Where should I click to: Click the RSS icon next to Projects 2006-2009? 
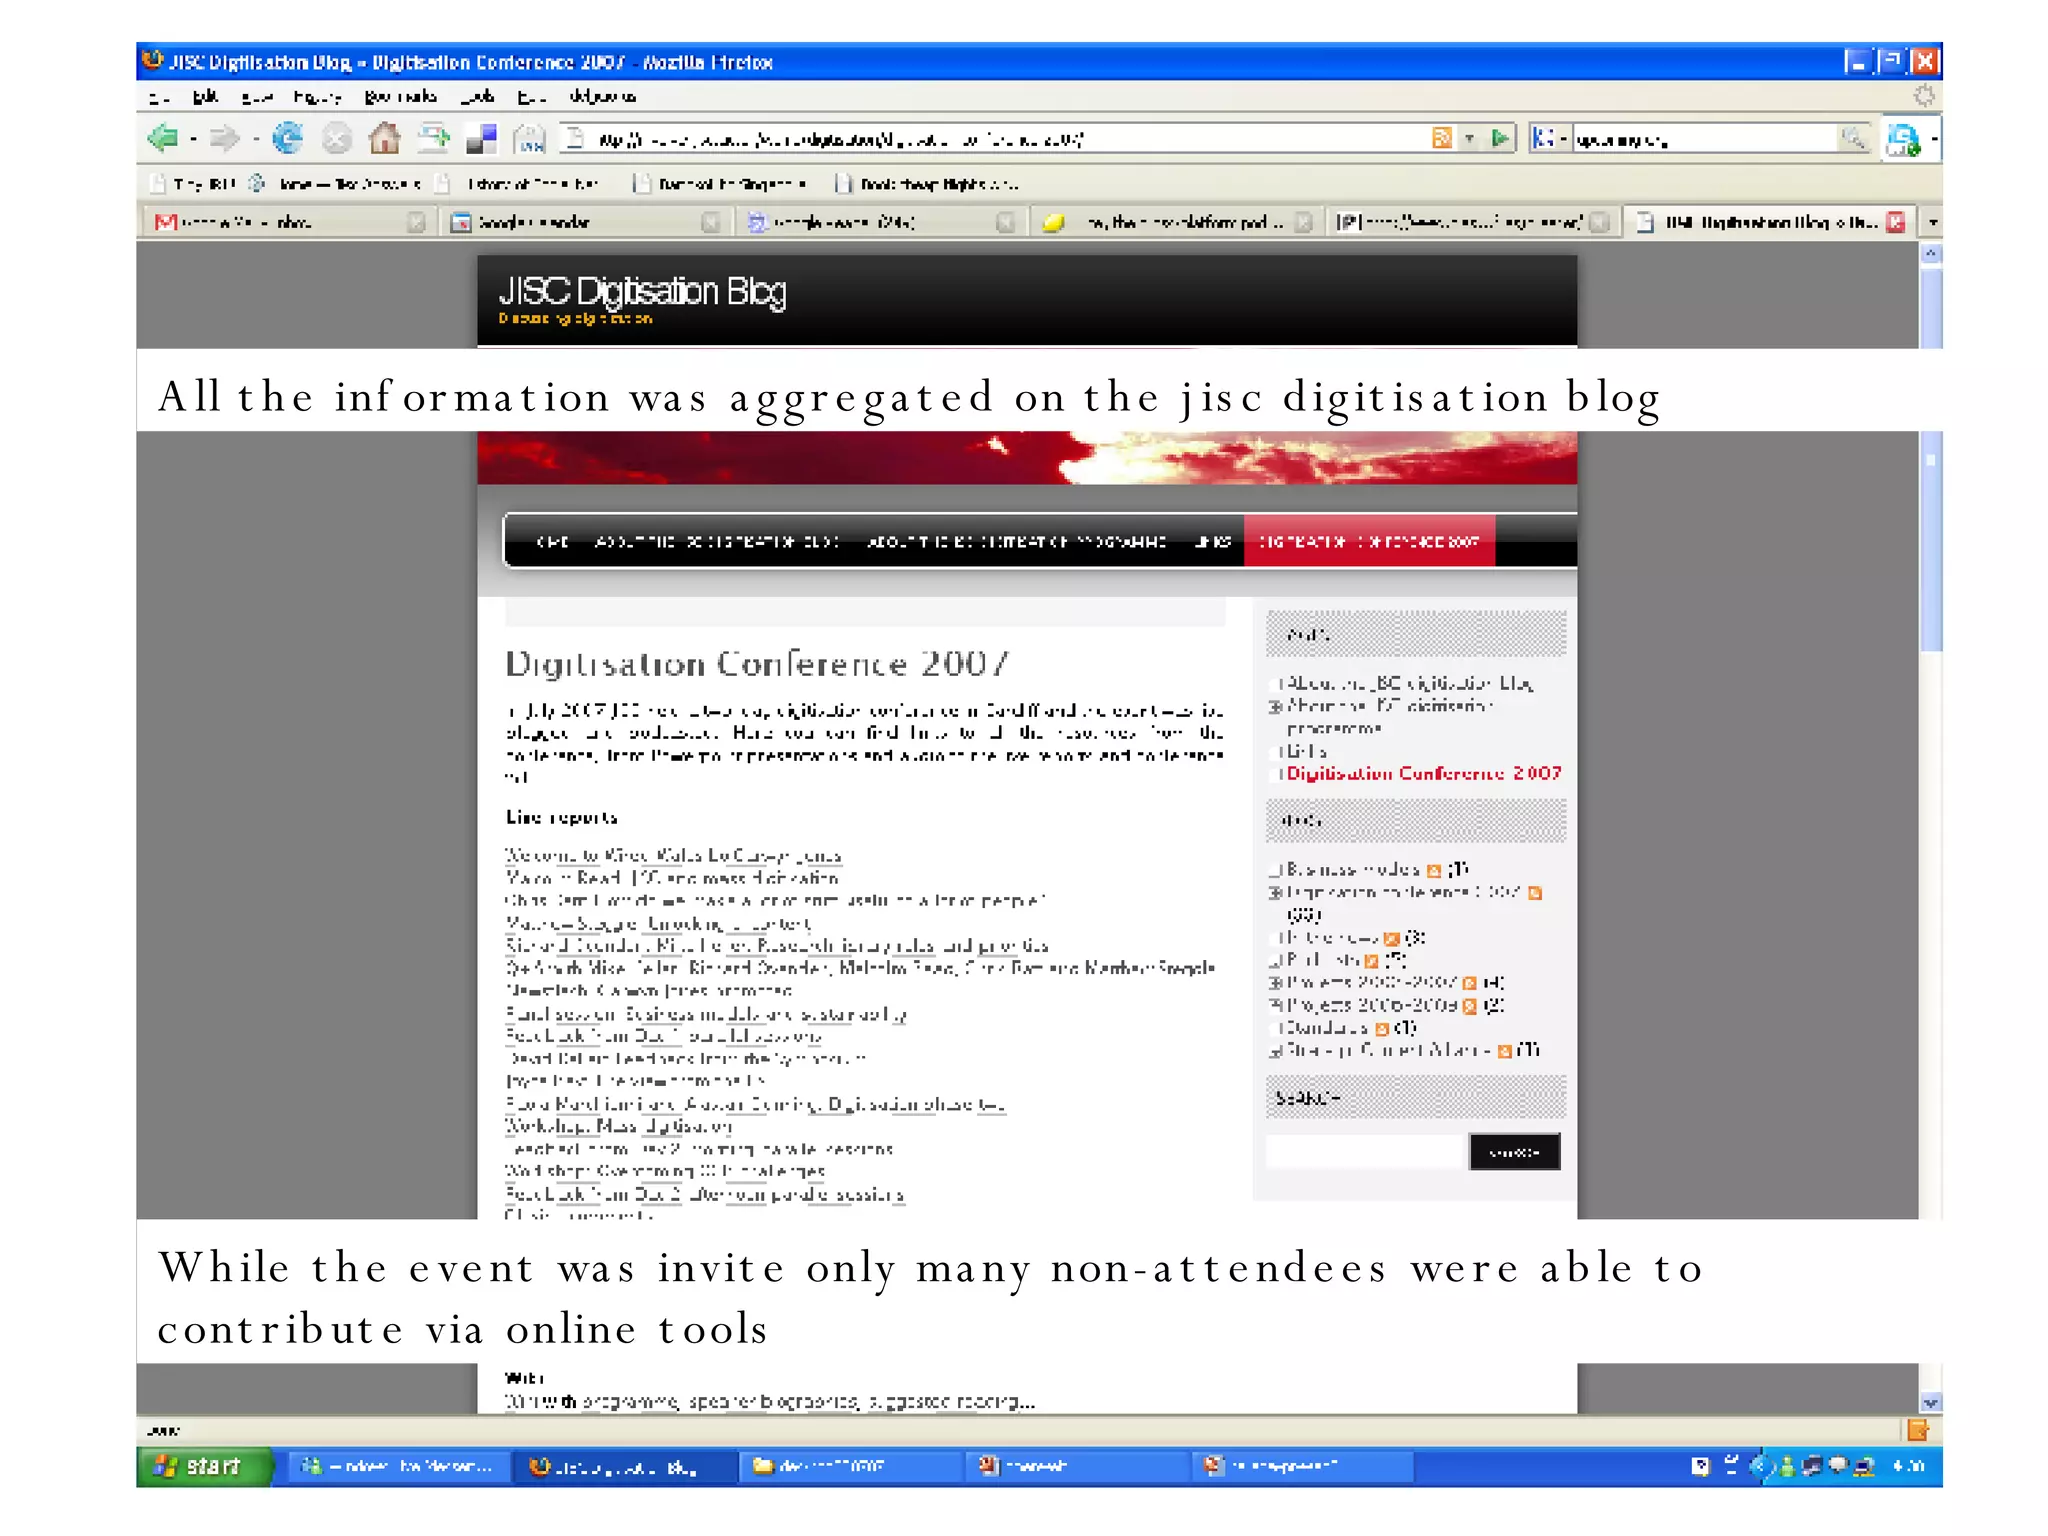click(1469, 1006)
